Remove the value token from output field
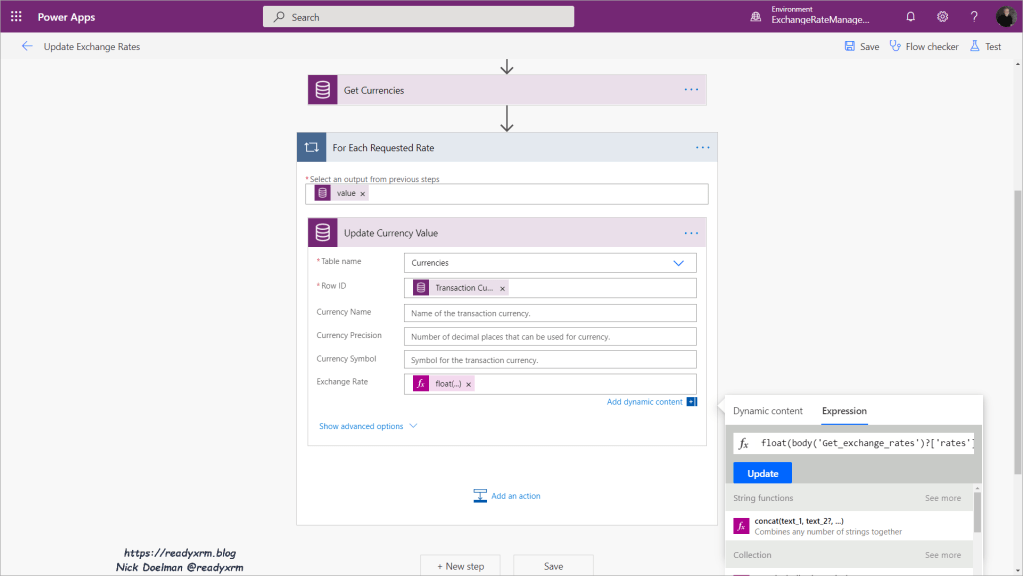Screen dimensions: 1023x576 [x=363, y=193]
